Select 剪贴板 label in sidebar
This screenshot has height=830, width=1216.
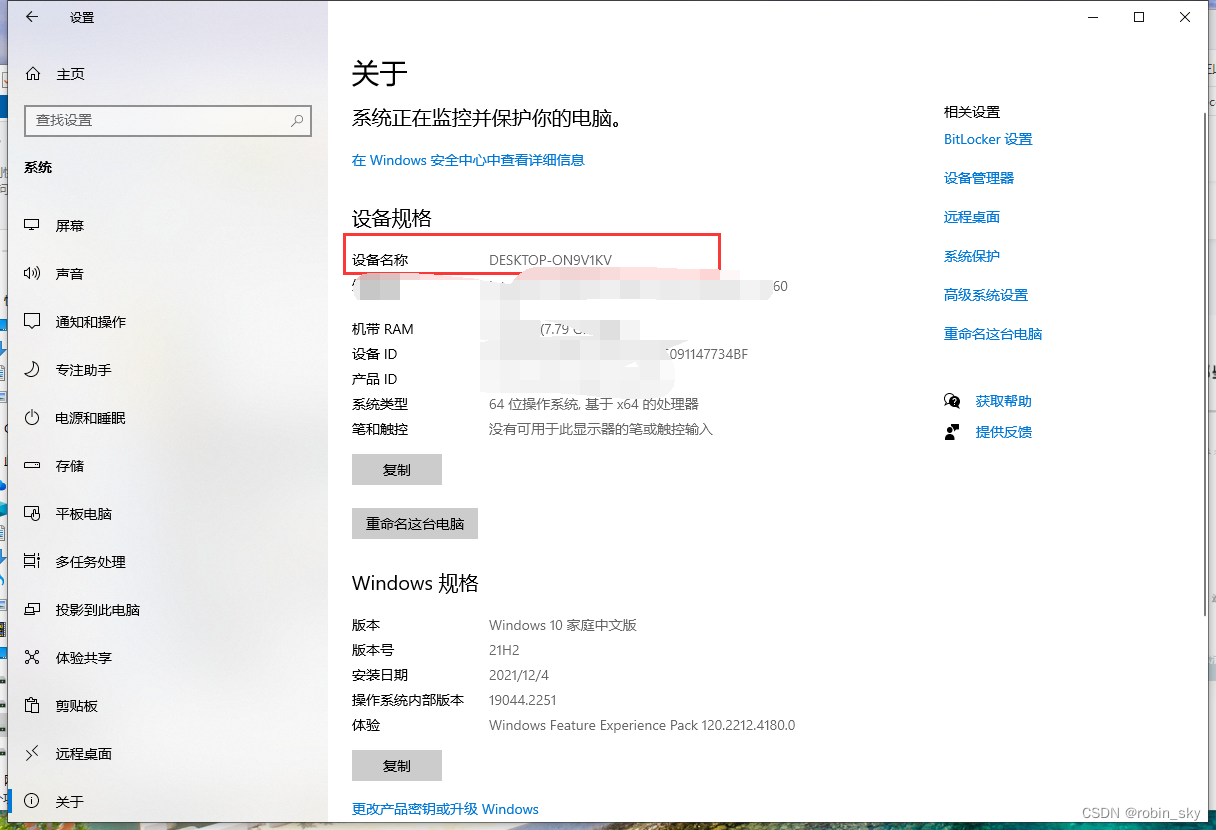[77, 706]
